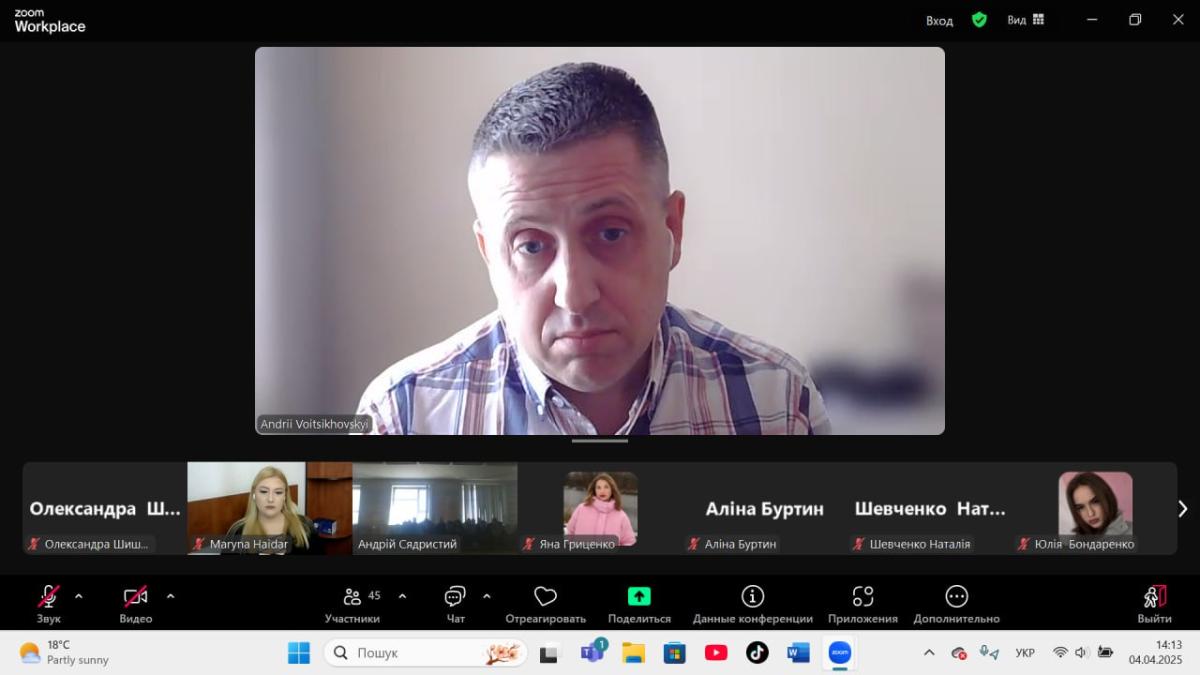Image resolution: width=1200 pixels, height=675 pixels.
Task: Expand video options arrow next to Видео
Action: [170, 597]
